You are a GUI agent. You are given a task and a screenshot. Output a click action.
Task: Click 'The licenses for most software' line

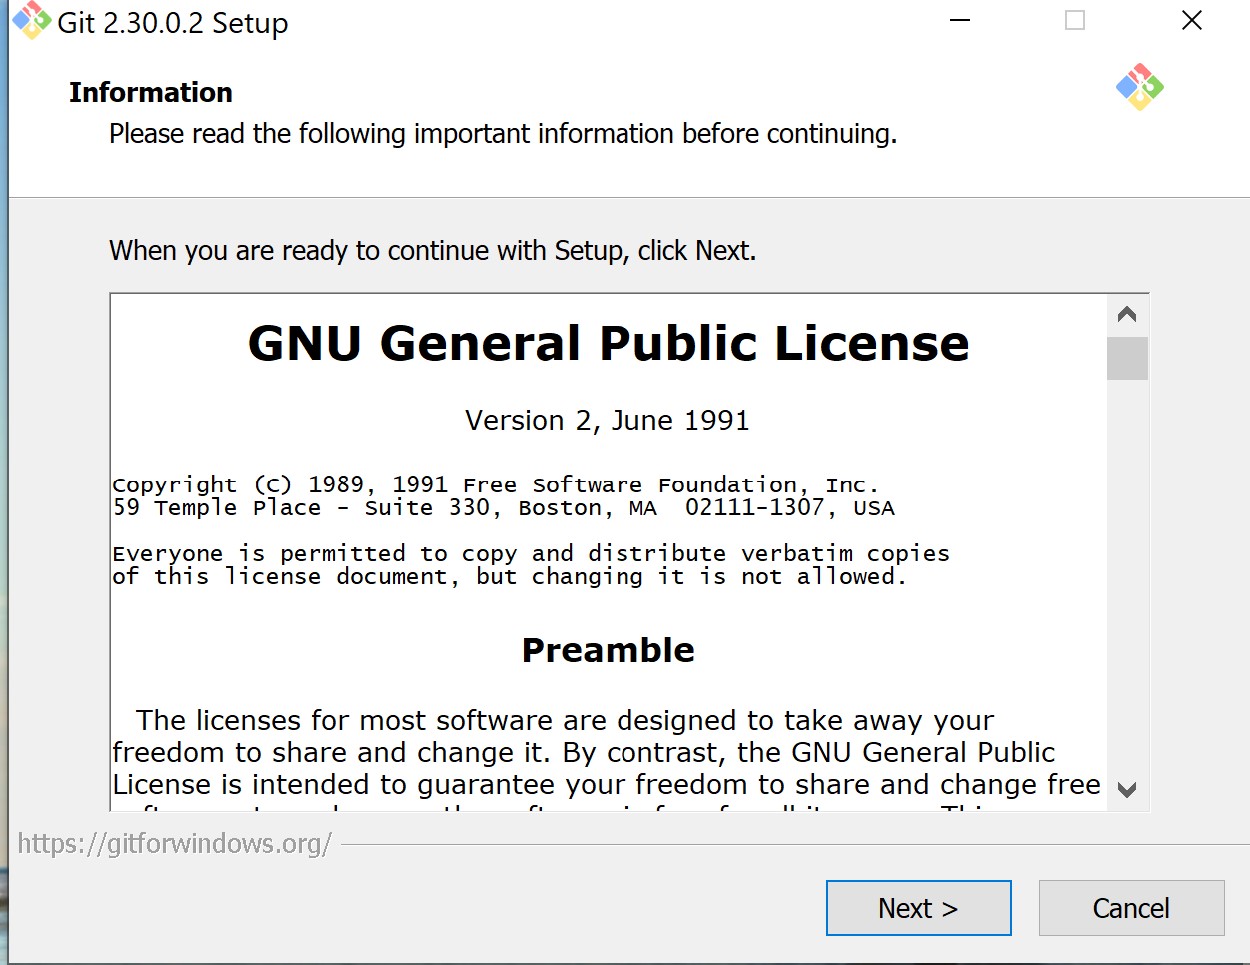tap(565, 720)
